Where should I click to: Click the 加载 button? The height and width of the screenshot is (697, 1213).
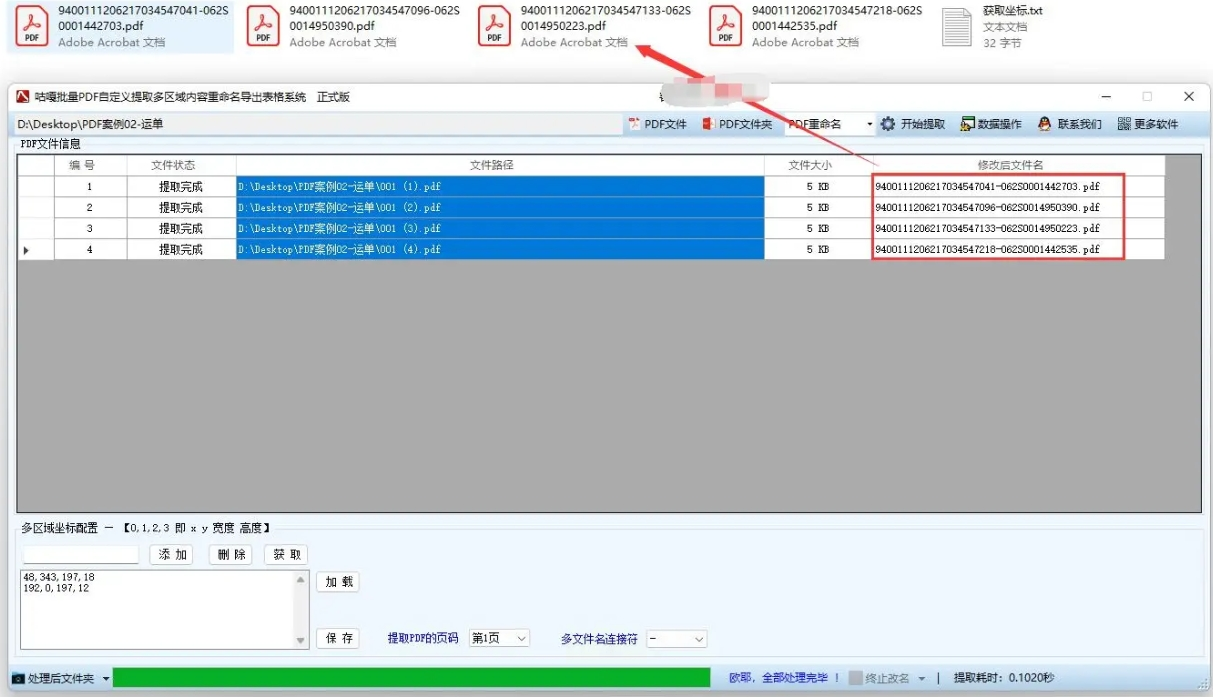[x=338, y=582]
